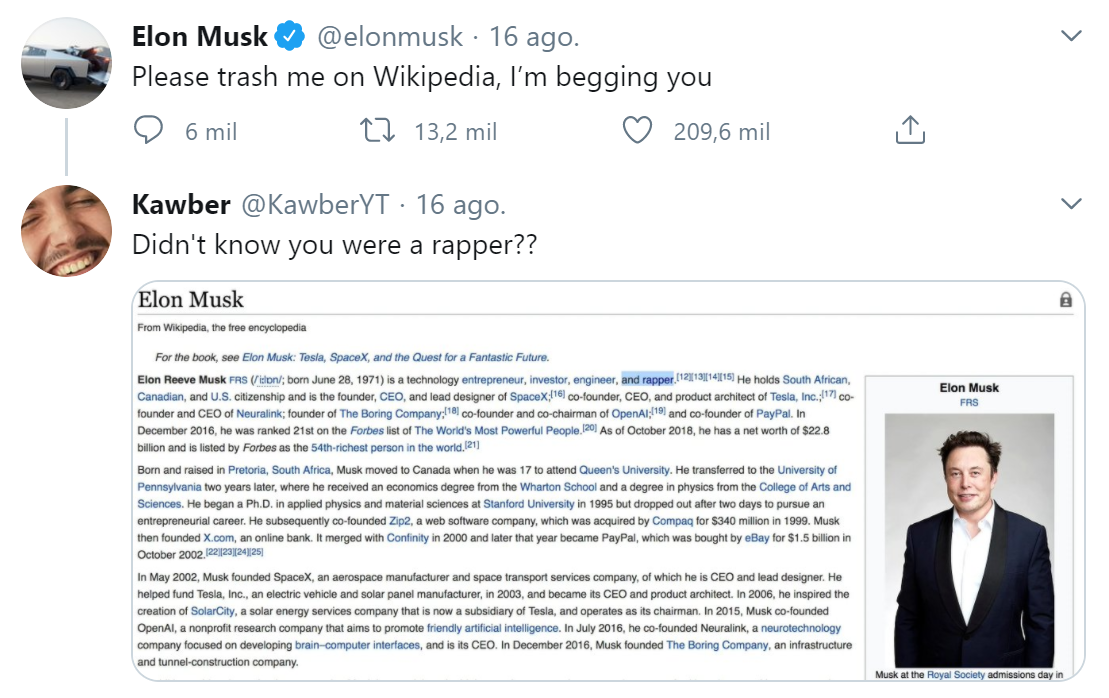Viewport: 1109px width, 698px height.
Task: Click the blue verified badge beside Elon Musk
Action: pos(291,38)
